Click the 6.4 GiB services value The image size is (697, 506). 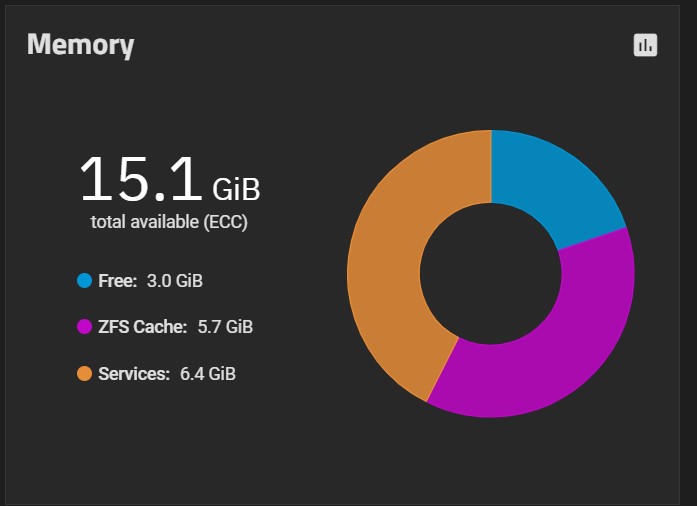tap(208, 373)
